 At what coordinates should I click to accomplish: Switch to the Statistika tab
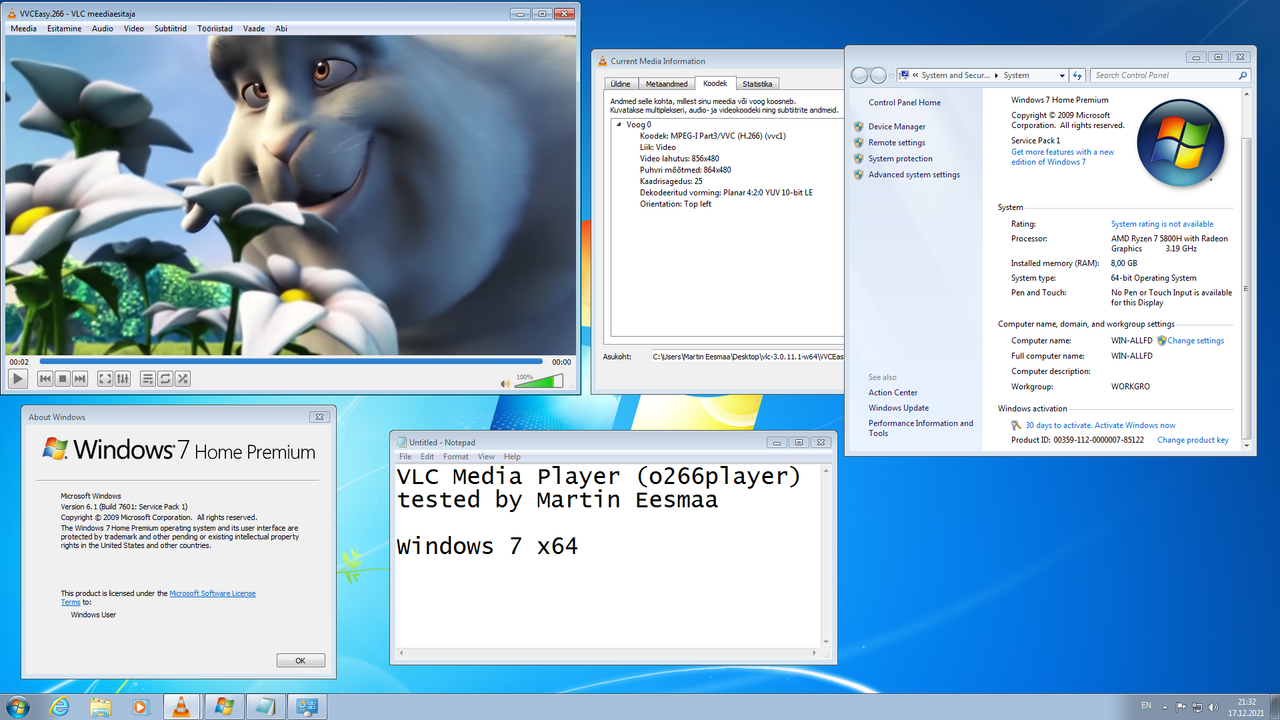757,84
